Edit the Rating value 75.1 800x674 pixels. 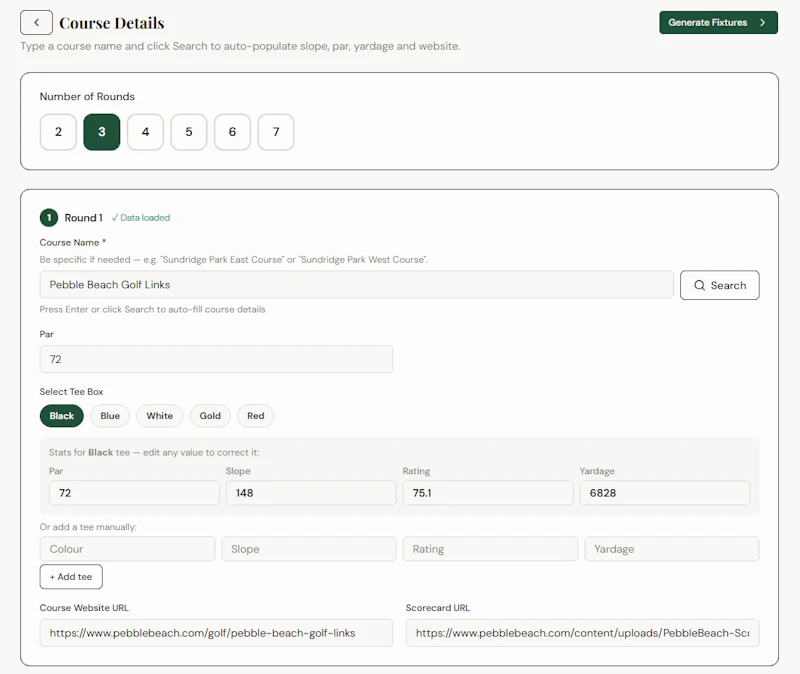[488, 493]
